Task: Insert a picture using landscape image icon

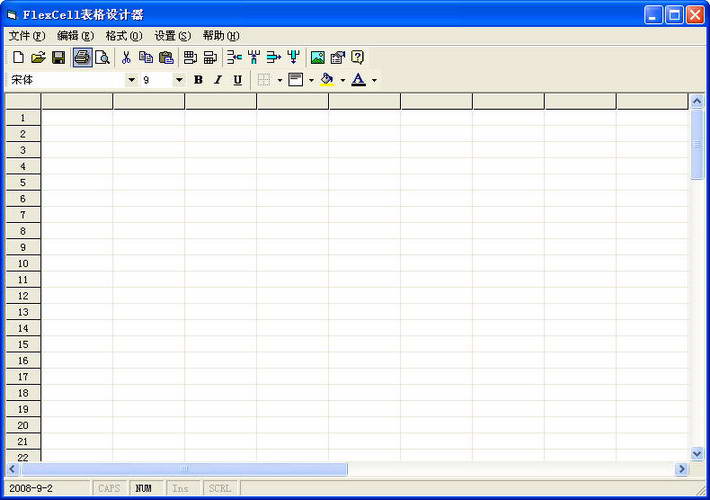Action: 317,58
